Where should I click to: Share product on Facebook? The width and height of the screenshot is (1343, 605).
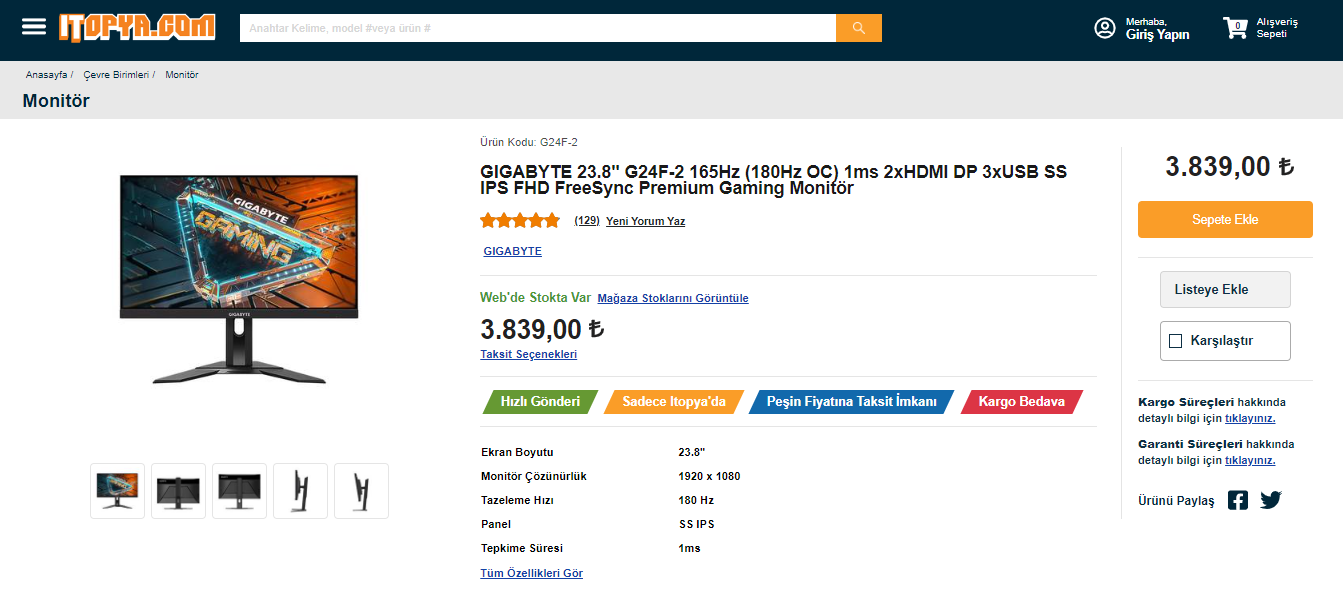pyautogui.click(x=1238, y=500)
